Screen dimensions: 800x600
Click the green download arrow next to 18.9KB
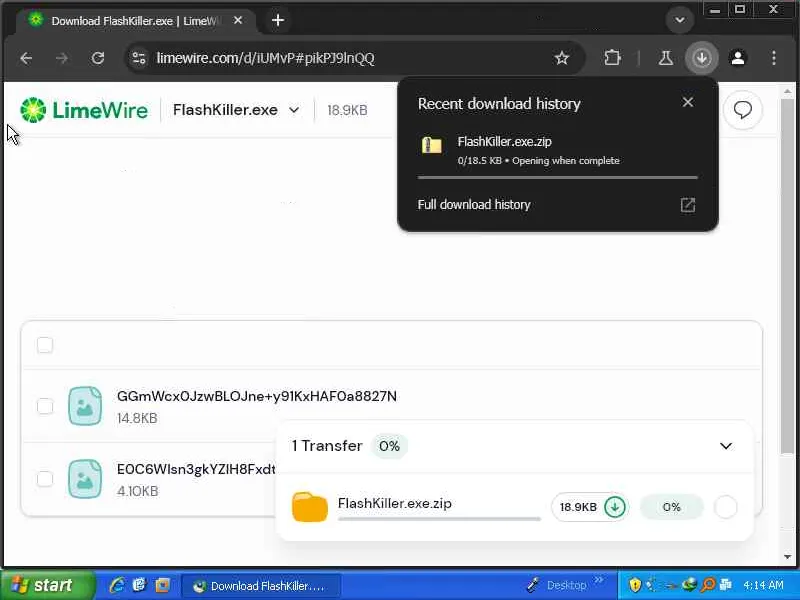615,507
